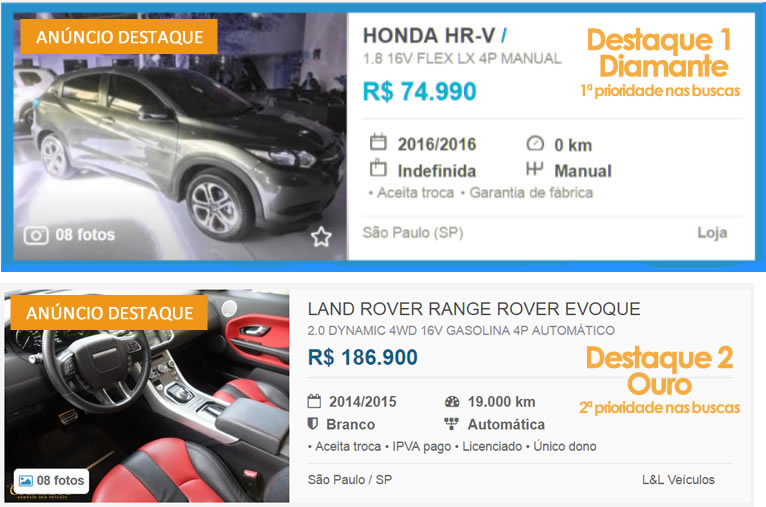Click the gearshift icon next to Manual

pos(534,169)
